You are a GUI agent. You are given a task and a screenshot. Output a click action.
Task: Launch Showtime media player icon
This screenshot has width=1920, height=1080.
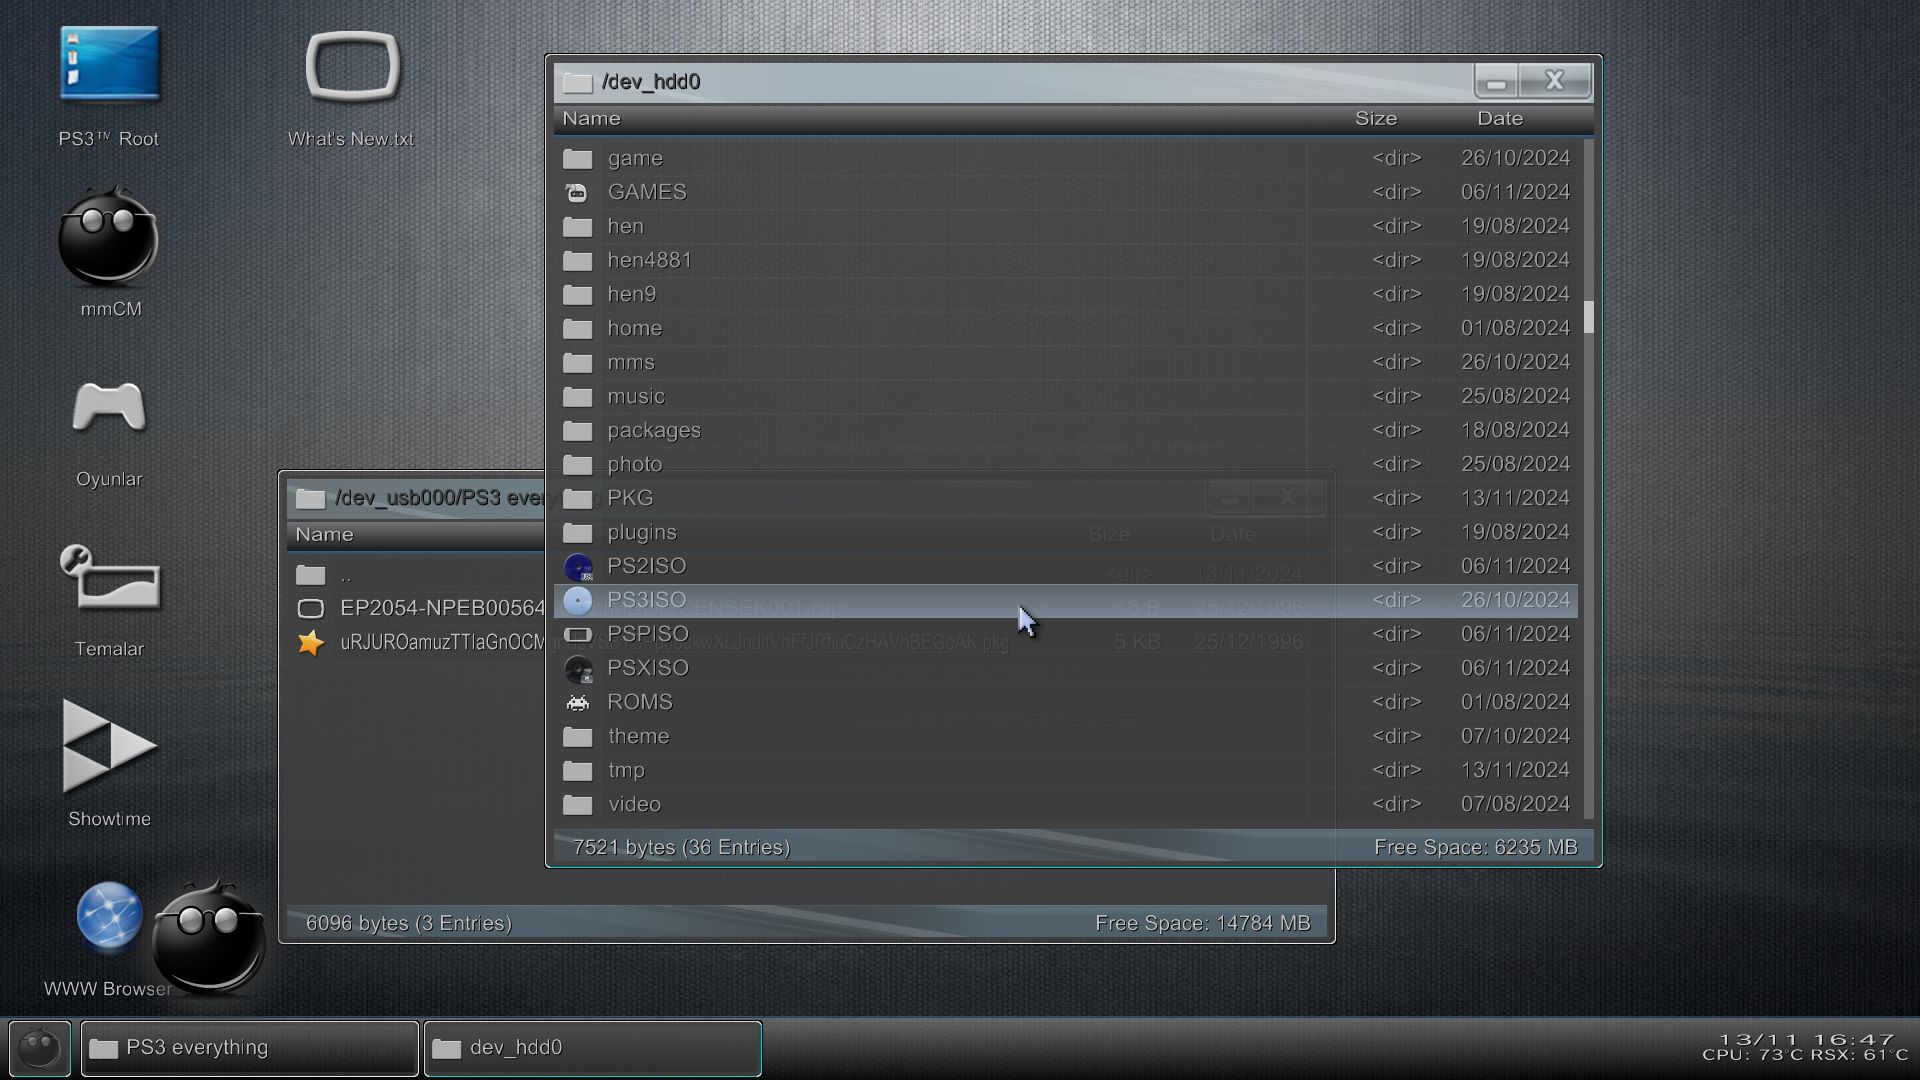pos(109,747)
